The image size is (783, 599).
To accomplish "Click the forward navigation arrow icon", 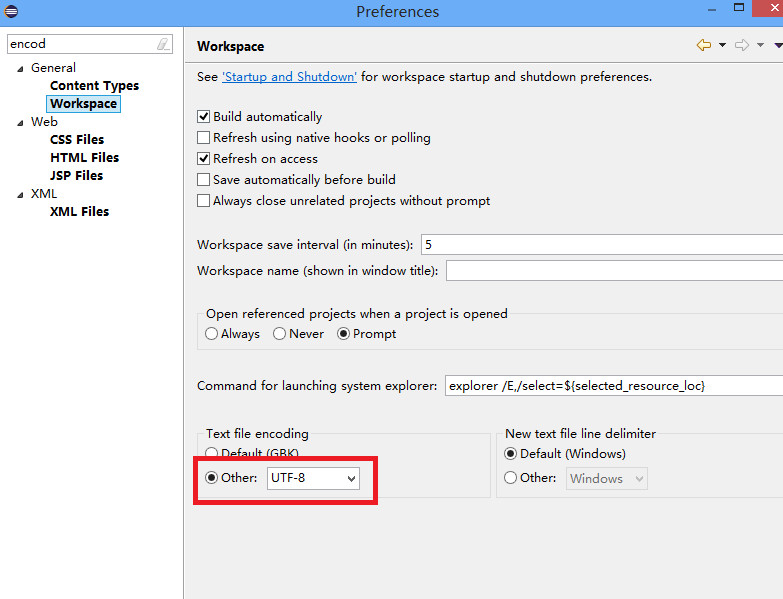I will (742, 45).
